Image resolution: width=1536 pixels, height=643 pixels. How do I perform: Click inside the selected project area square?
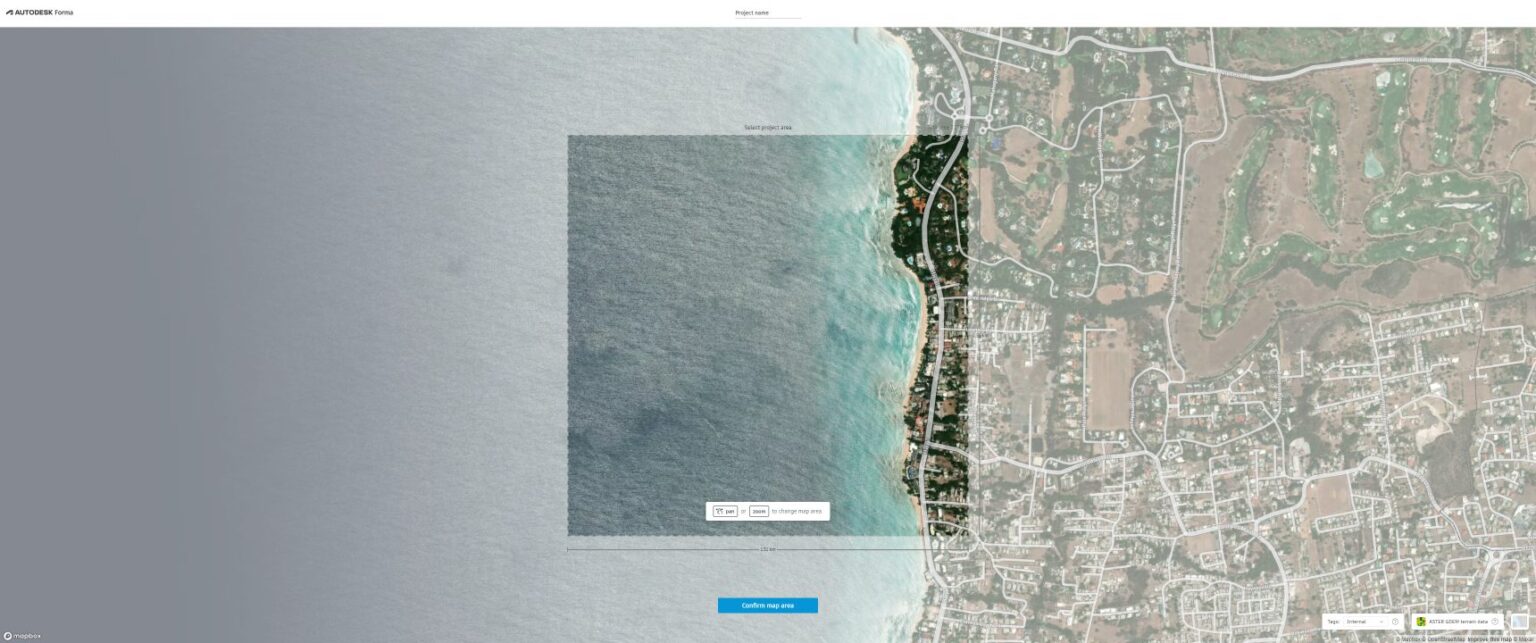tap(767, 335)
